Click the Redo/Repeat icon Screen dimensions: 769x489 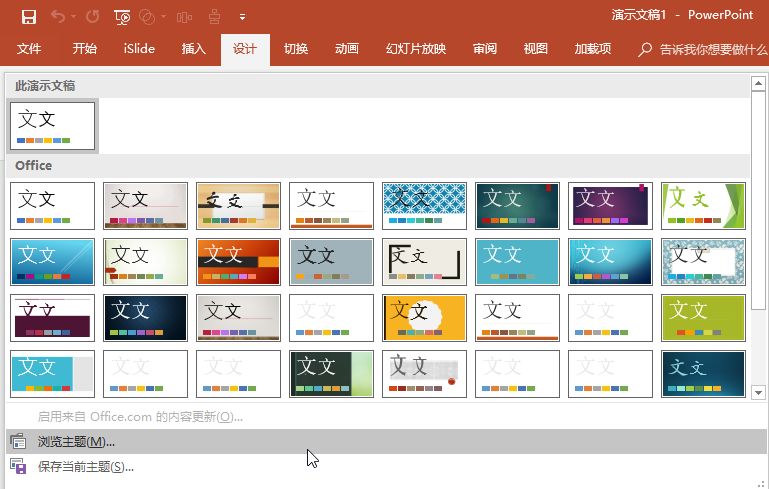[93, 17]
